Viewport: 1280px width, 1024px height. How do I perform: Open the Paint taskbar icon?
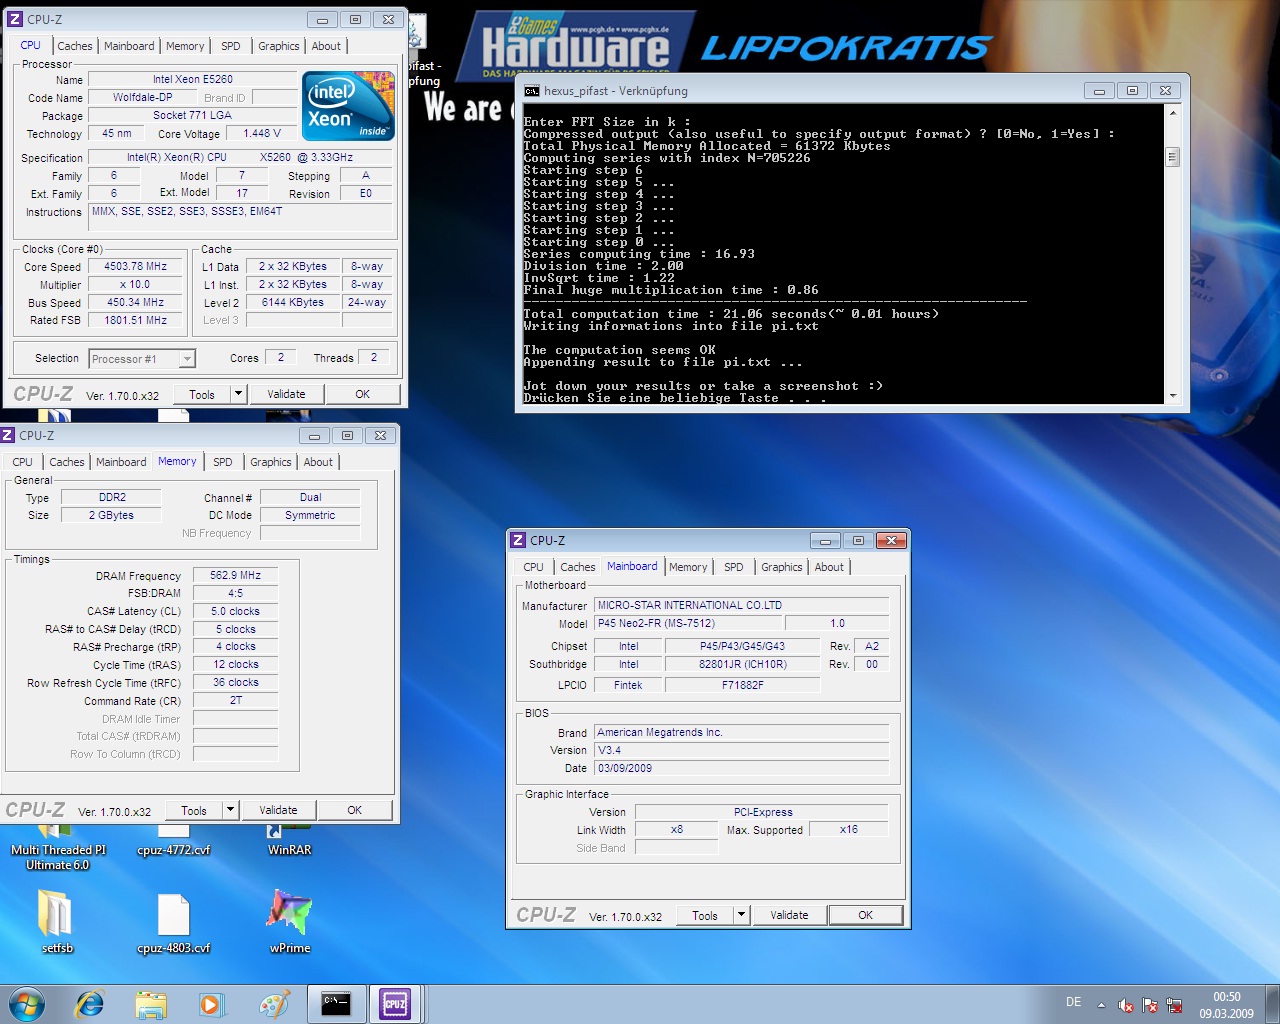pos(274,1004)
